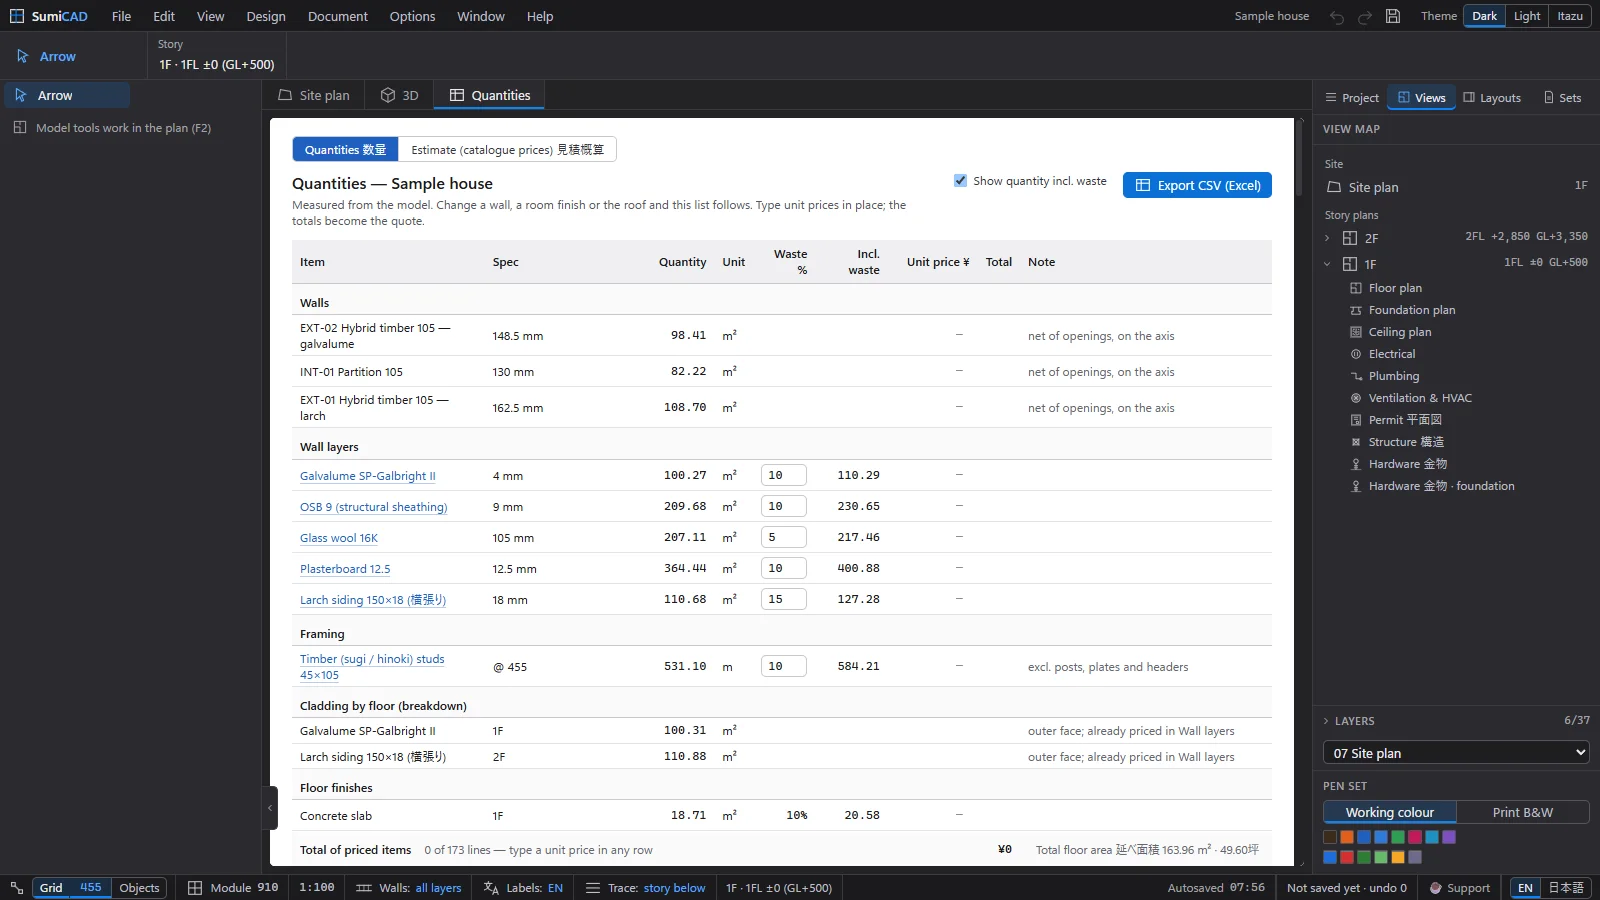The image size is (1600, 900).
Task: Open the Ceiling plan view
Action: 1399,332
